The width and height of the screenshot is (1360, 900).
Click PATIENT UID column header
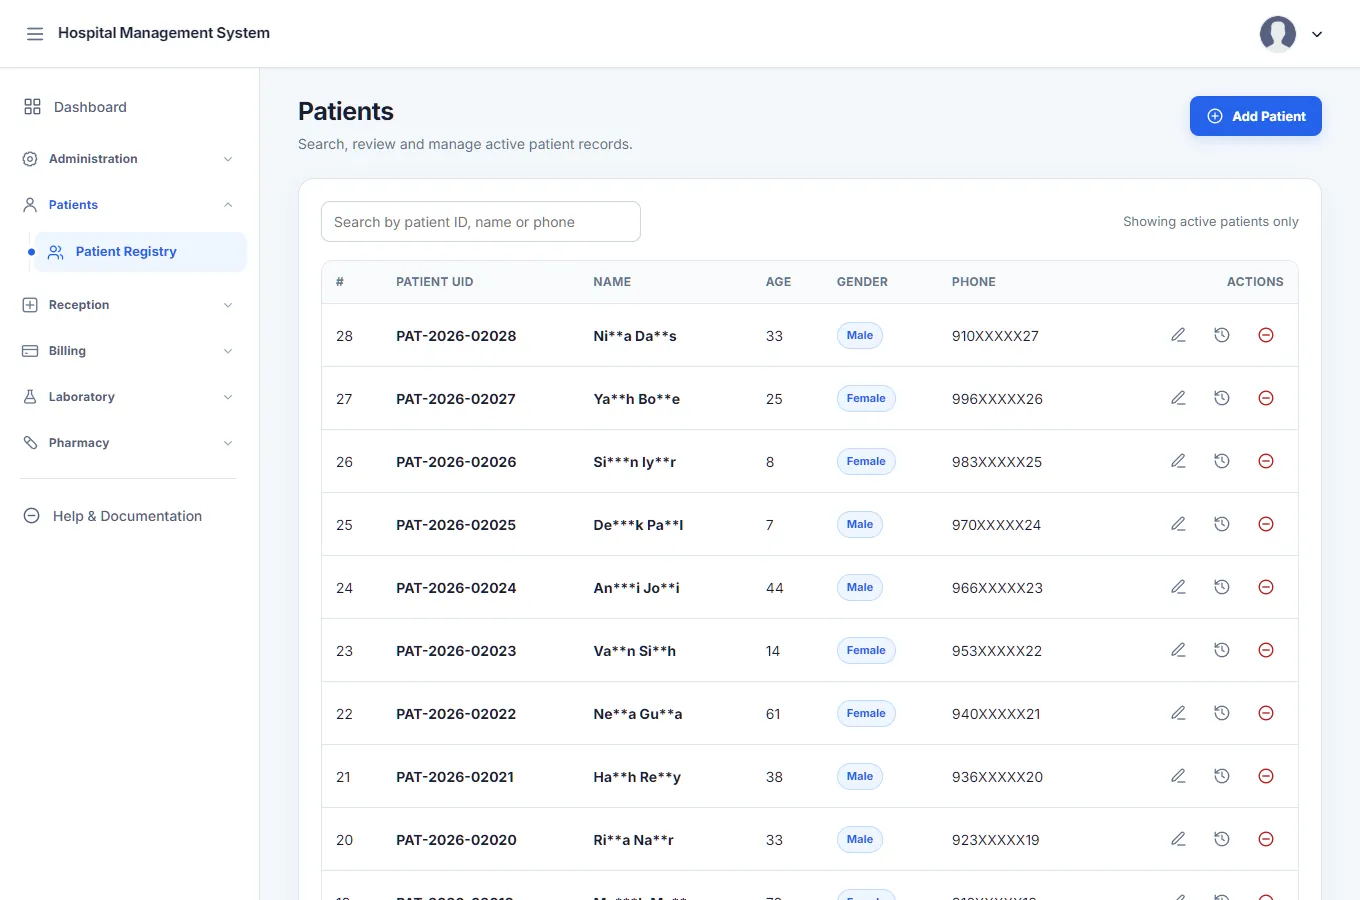tap(435, 282)
